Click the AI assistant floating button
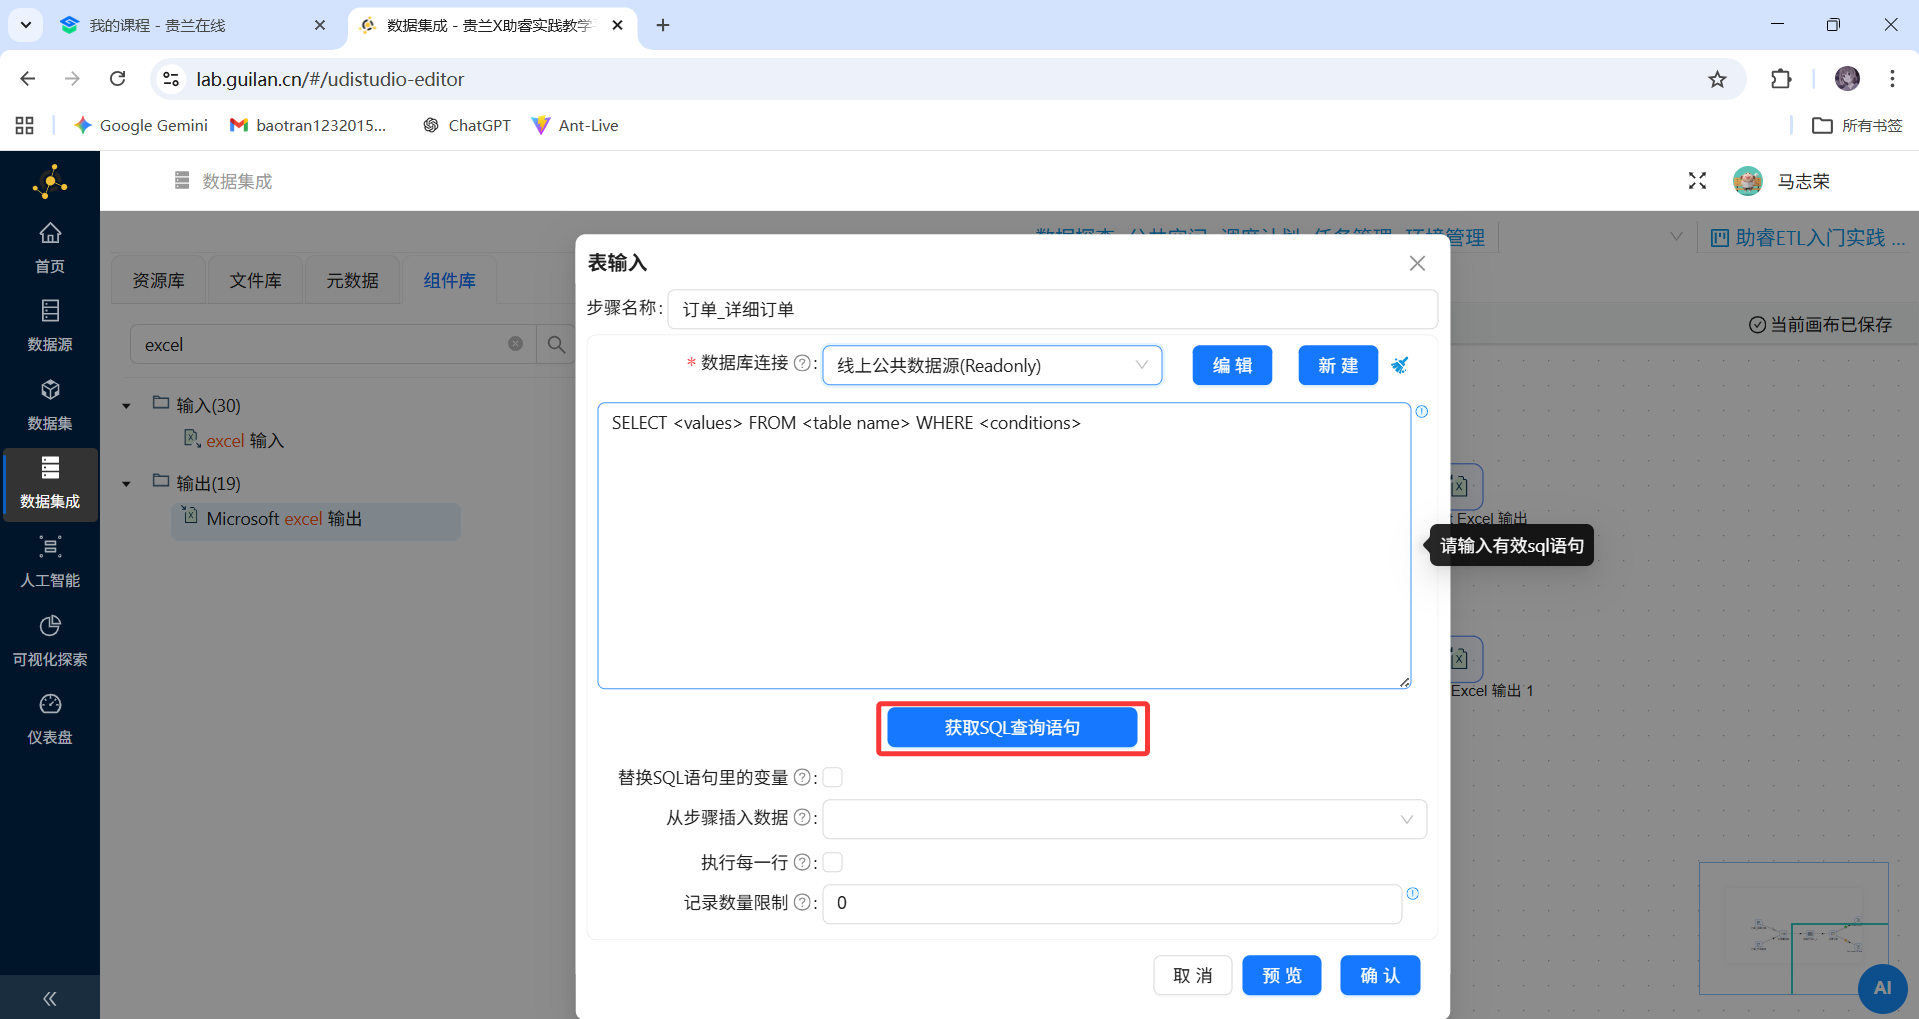This screenshot has height=1019, width=1919. tap(1884, 988)
